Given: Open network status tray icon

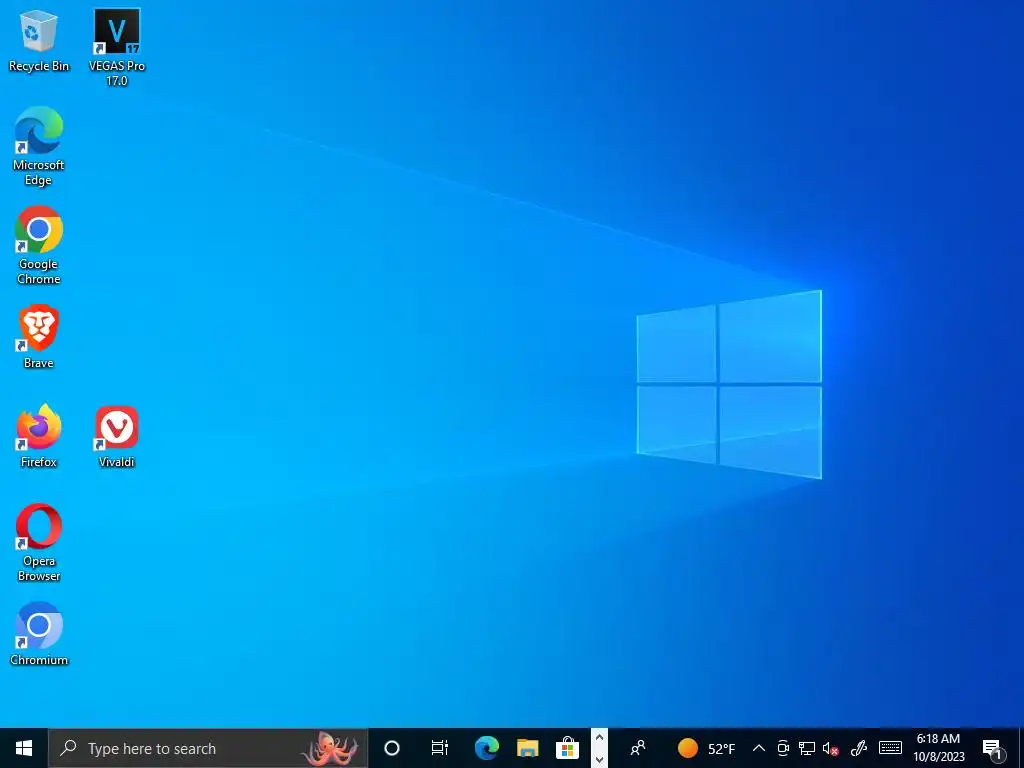Looking at the screenshot, I should 807,748.
